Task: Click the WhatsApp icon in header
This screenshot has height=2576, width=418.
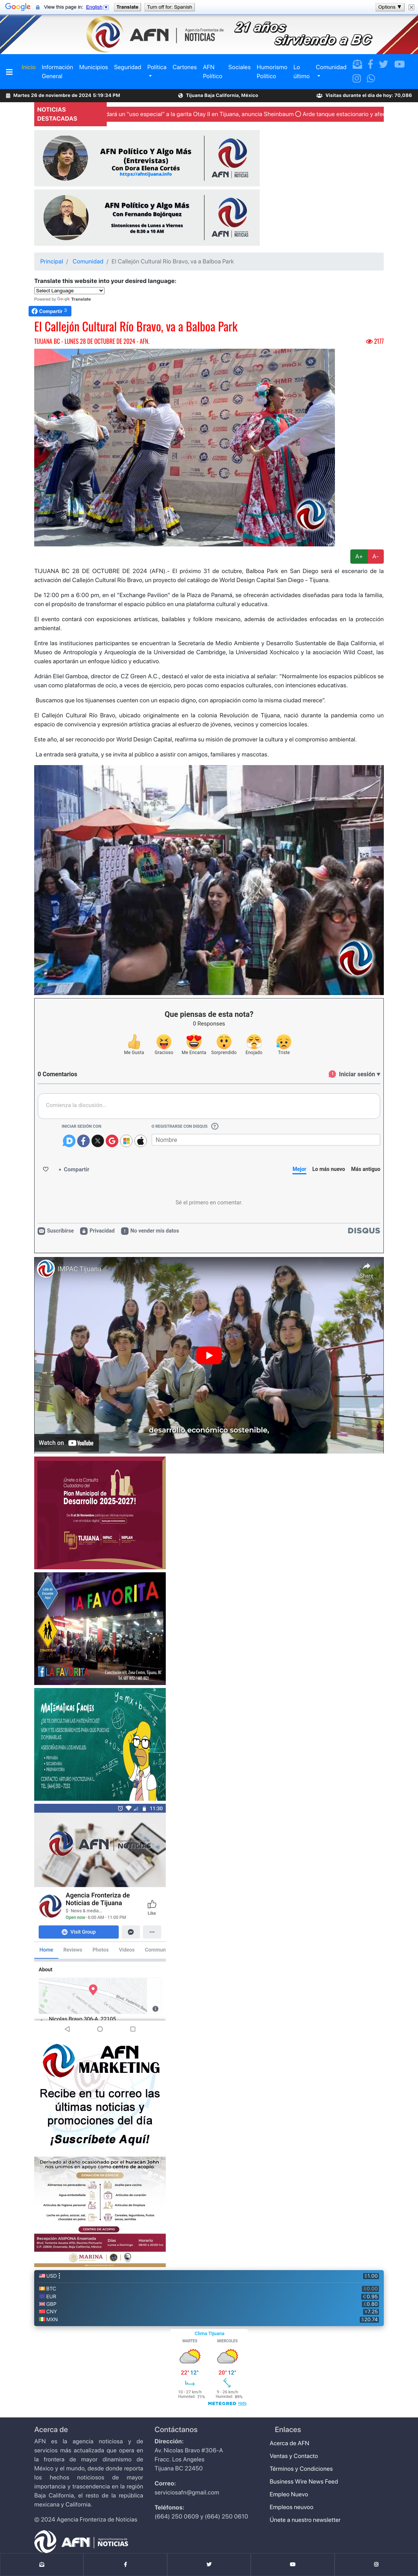Action: (x=371, y=78)
